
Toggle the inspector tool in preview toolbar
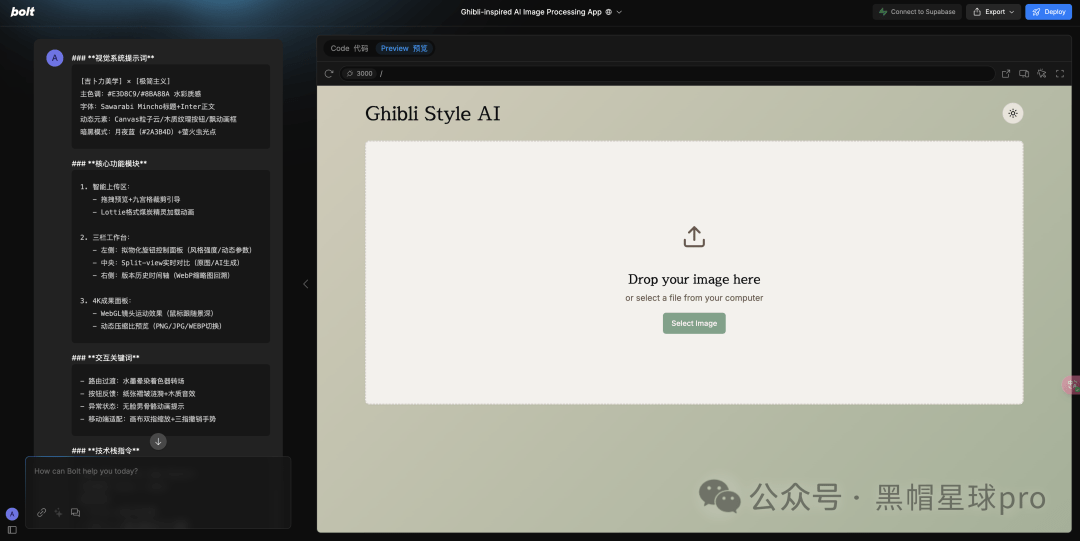point(1041,74)
